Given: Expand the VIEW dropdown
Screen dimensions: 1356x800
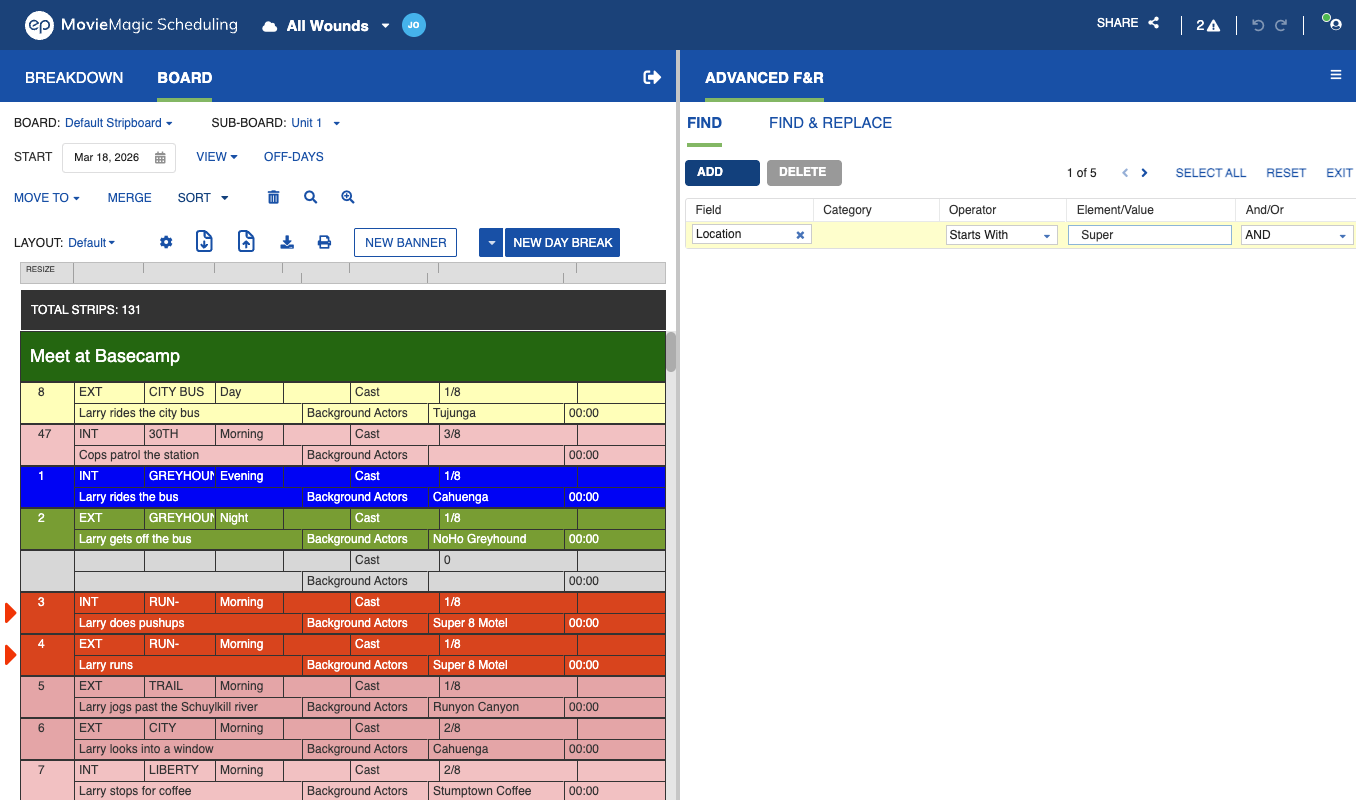Looking at the screenshot, I should (x=217, y=157).
